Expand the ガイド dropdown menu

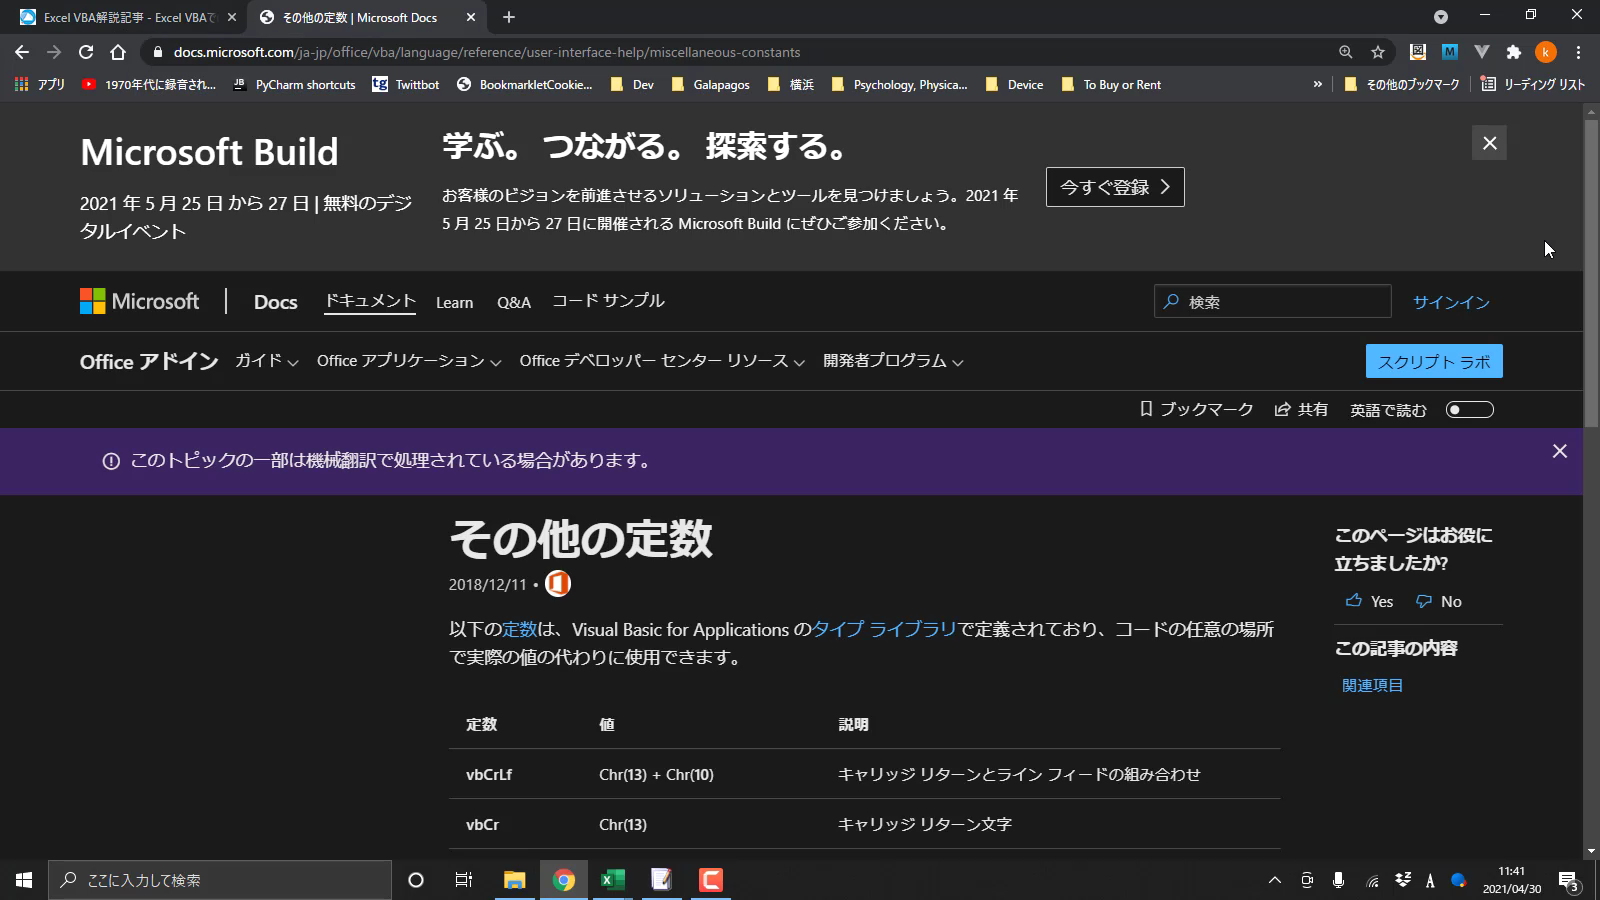[x=266, y=361]
